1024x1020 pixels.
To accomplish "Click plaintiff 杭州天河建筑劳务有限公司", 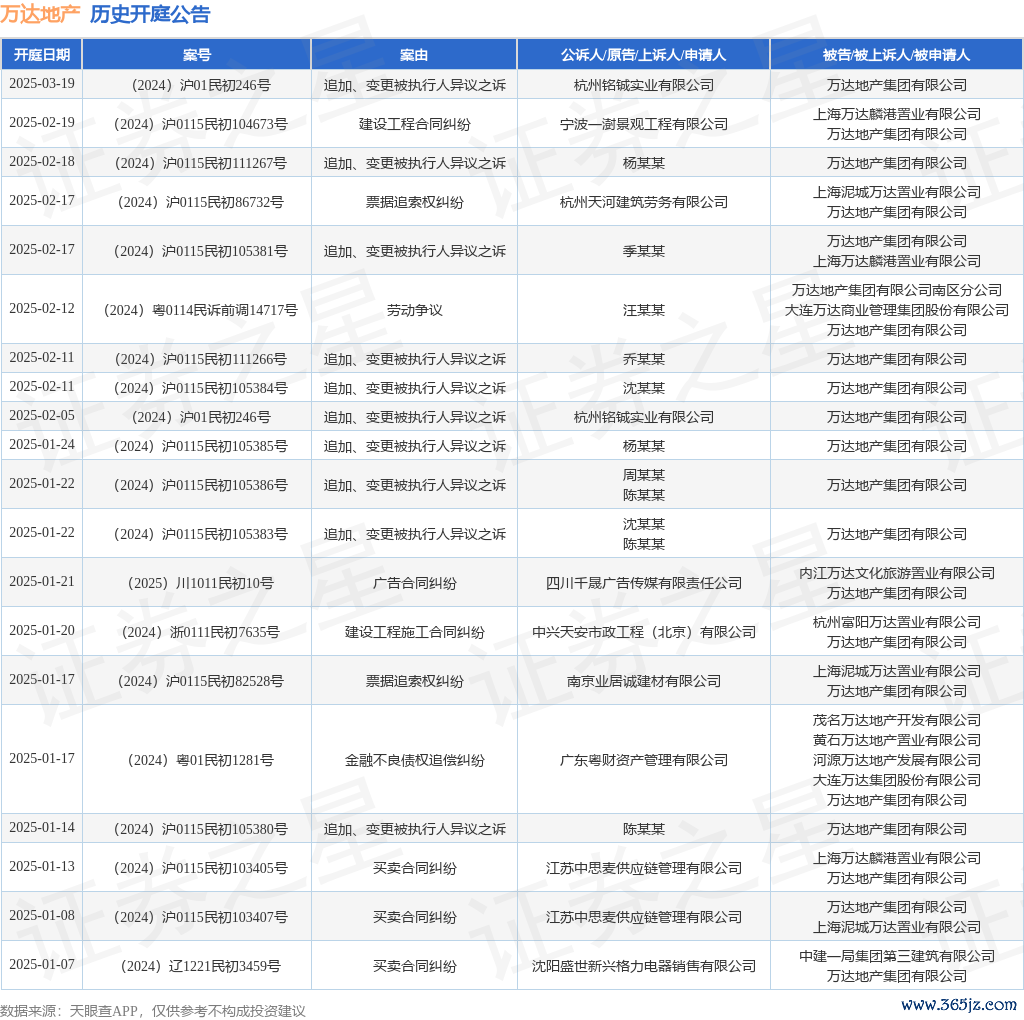I will pos(643,202).
